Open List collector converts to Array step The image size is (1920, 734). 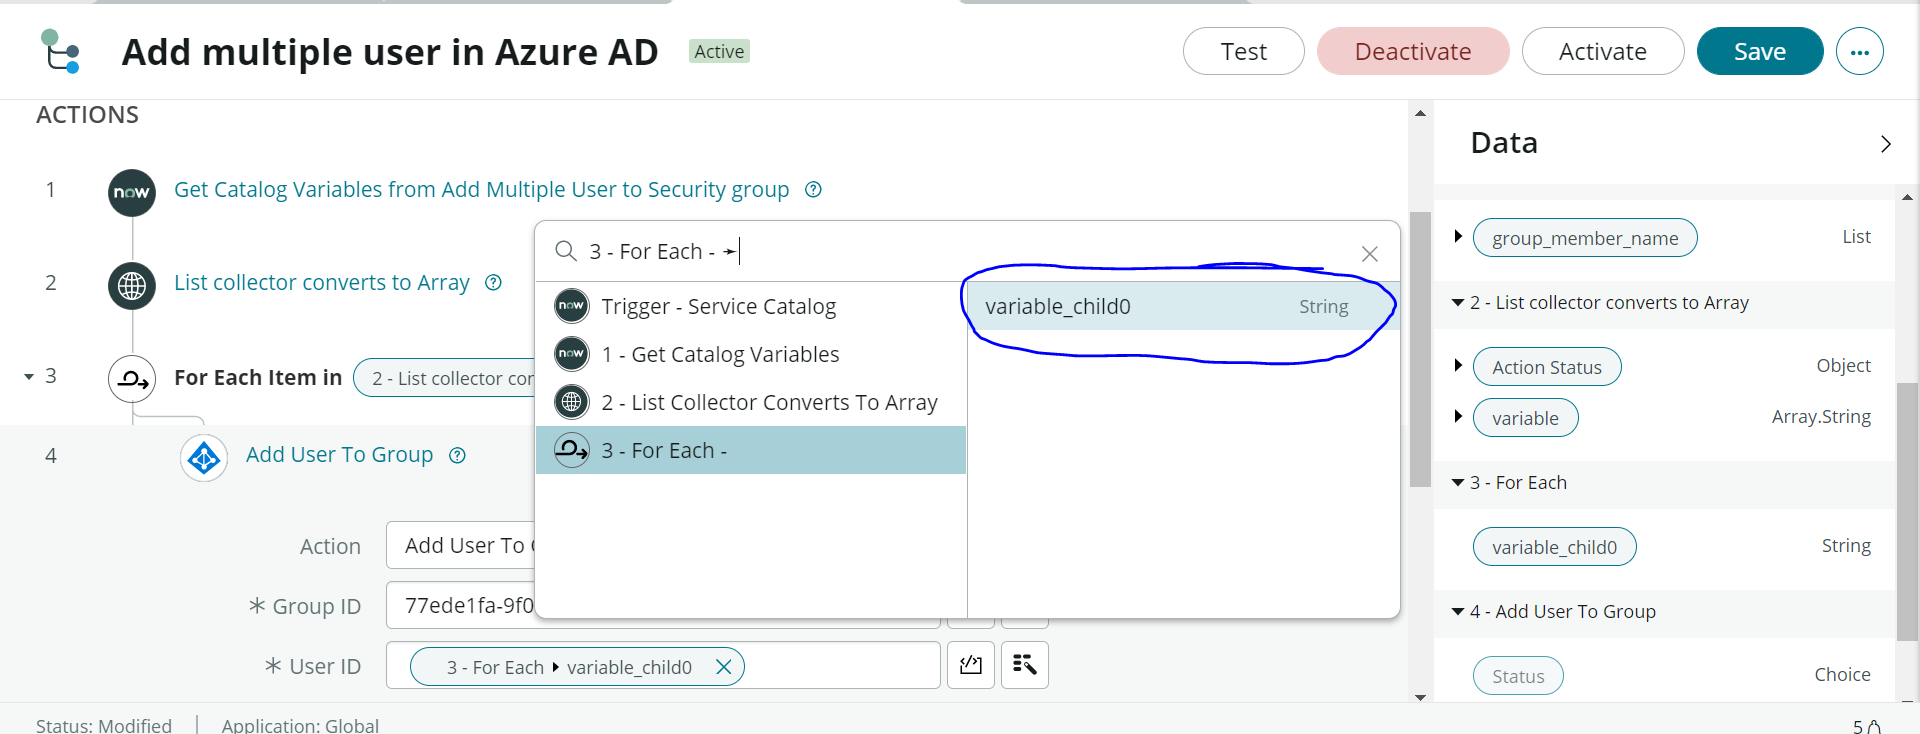click(321, 283)
